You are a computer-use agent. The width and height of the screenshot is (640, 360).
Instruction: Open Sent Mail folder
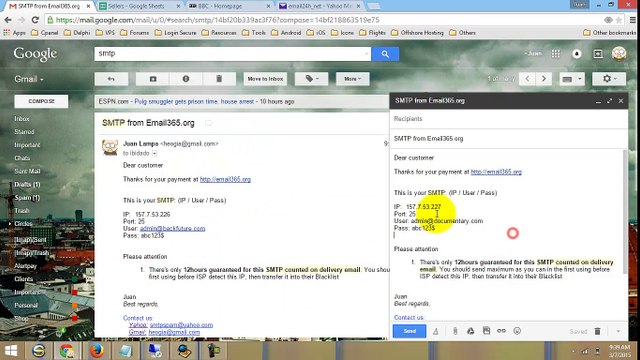point(27,171)
